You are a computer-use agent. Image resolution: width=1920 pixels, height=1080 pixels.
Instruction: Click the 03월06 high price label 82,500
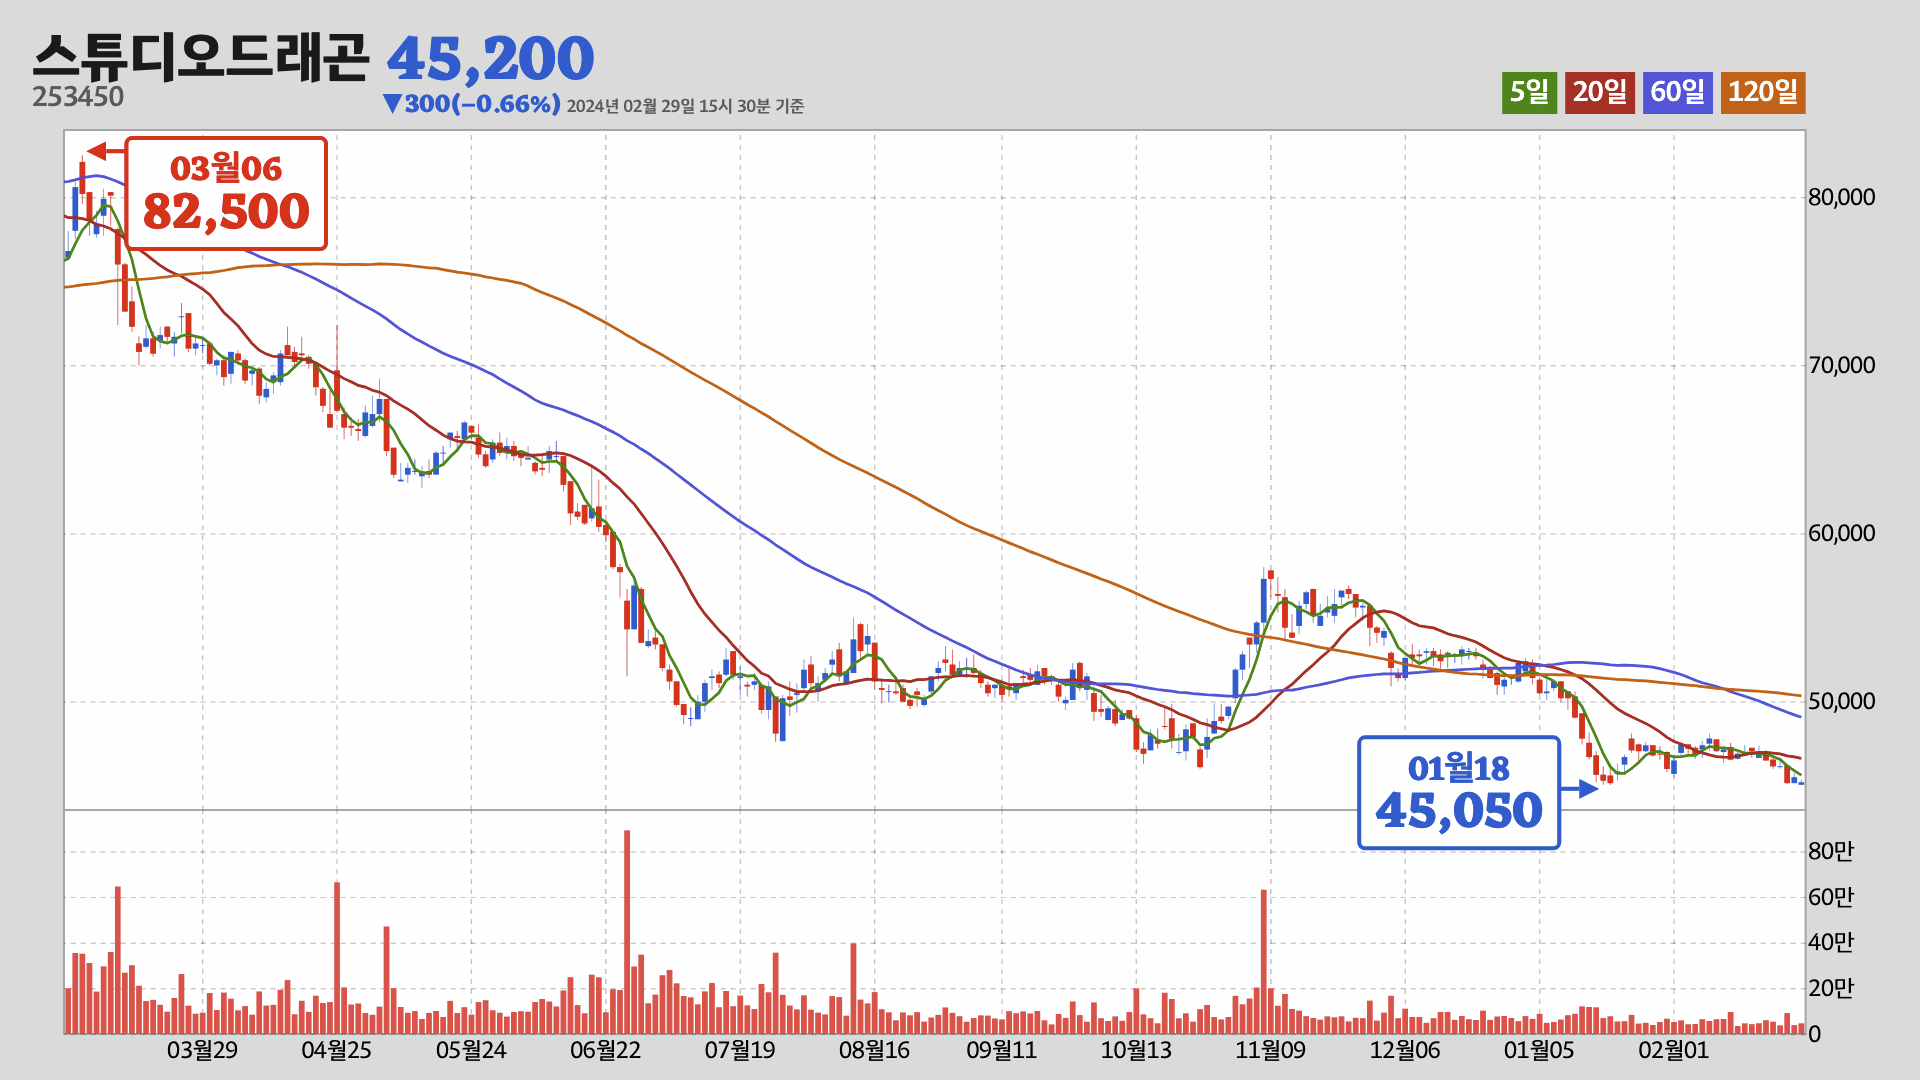coord(226,193)
